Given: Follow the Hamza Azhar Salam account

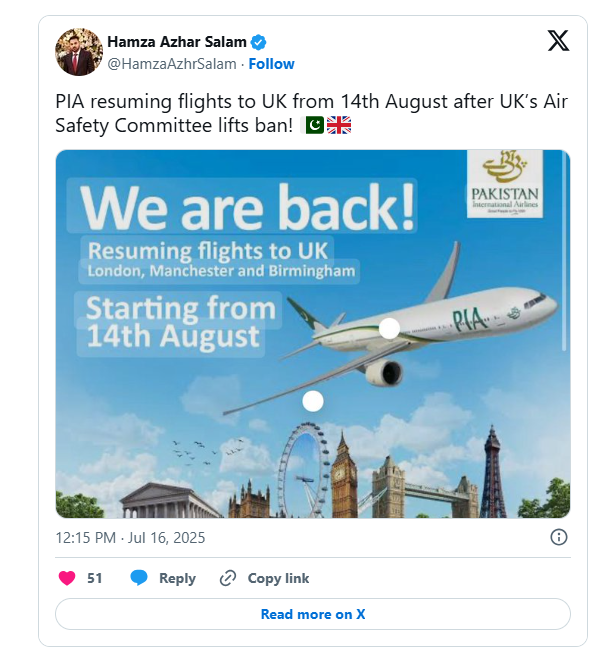Looking at the screenshot, I should pos(271,64).
